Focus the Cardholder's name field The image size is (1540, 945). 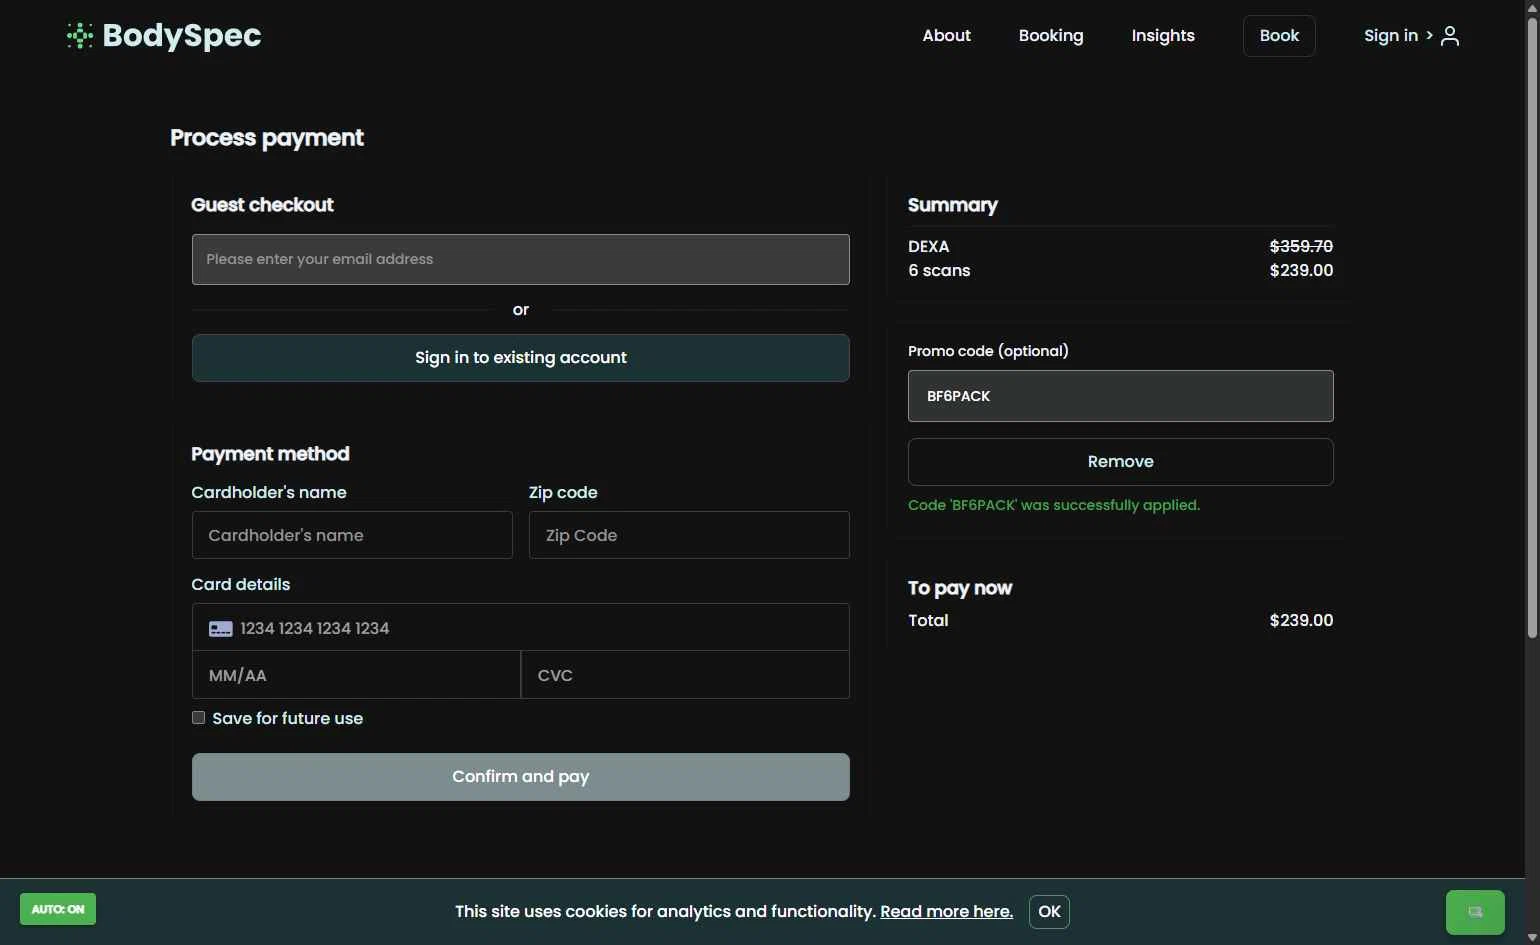[352, 535]
